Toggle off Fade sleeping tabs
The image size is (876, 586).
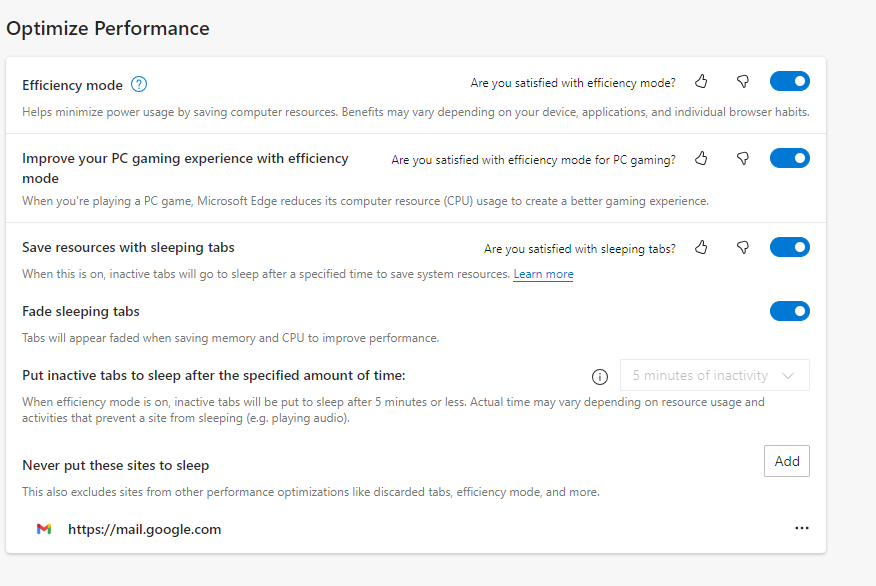789,311
